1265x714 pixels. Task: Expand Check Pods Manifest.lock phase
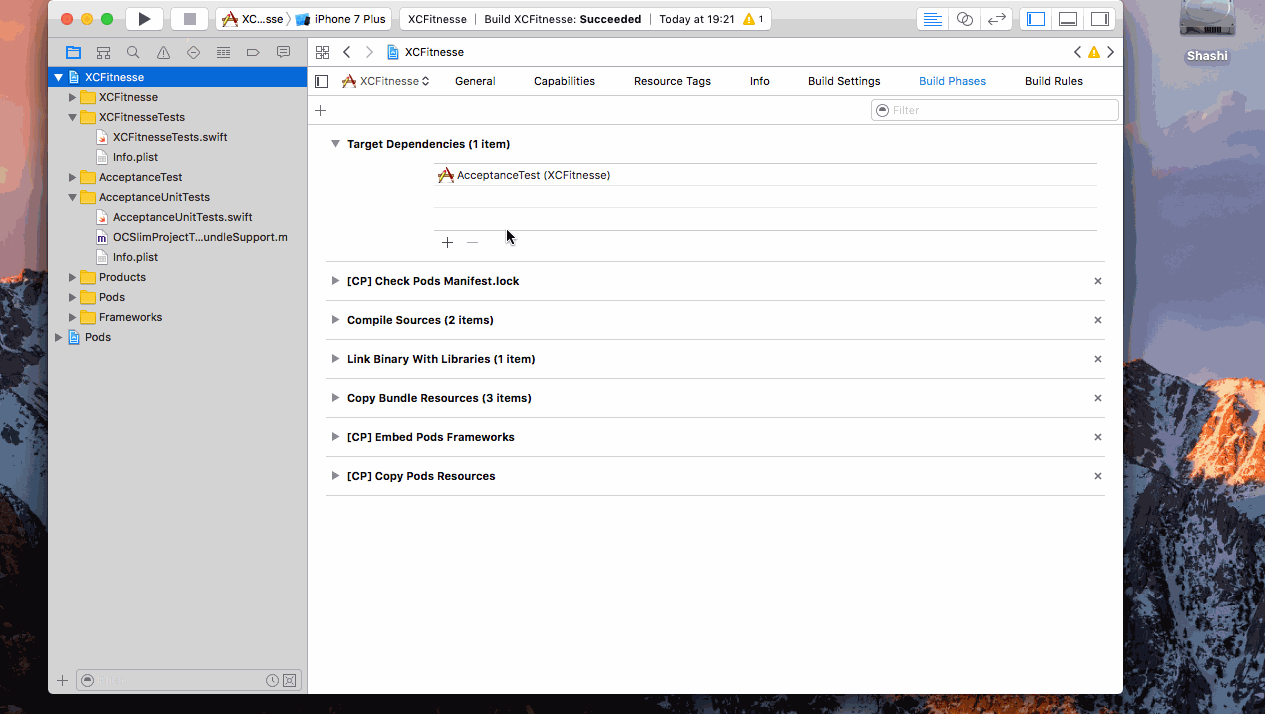(x=336, y=281)
